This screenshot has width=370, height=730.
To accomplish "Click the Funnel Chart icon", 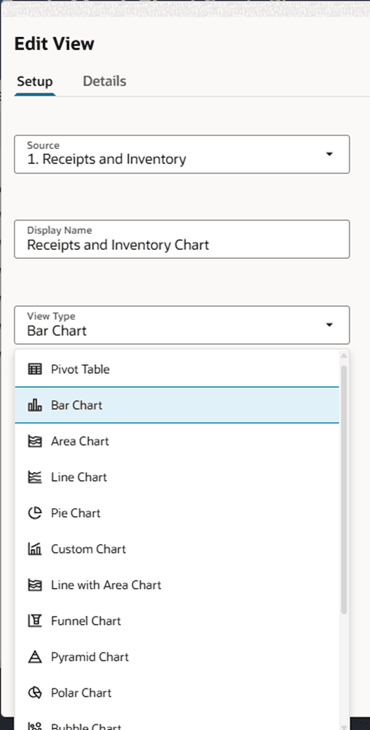I will click(x=35, y=621).
